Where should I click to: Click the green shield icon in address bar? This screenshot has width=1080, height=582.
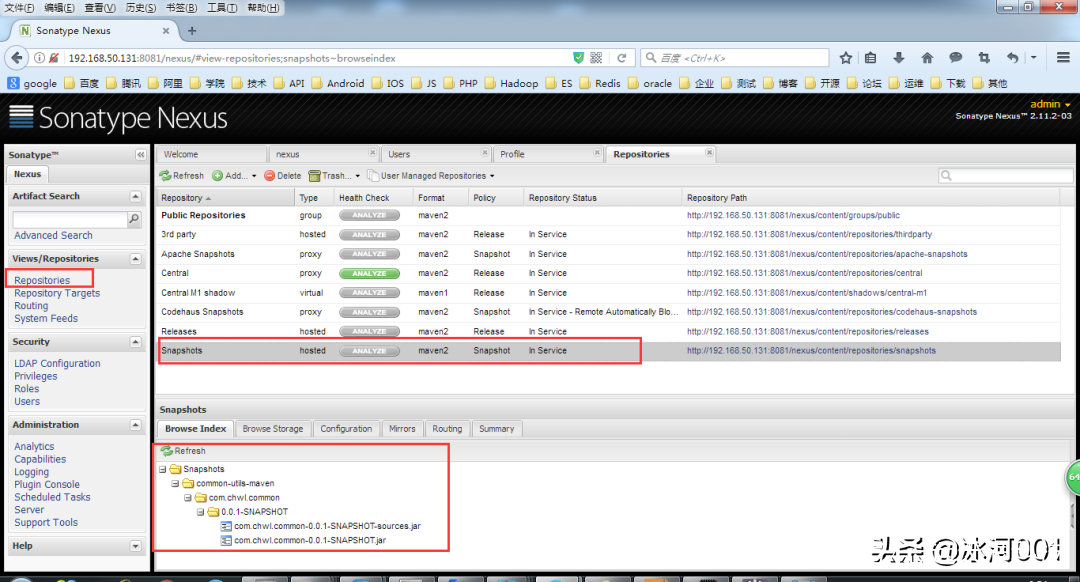(579, 58)
